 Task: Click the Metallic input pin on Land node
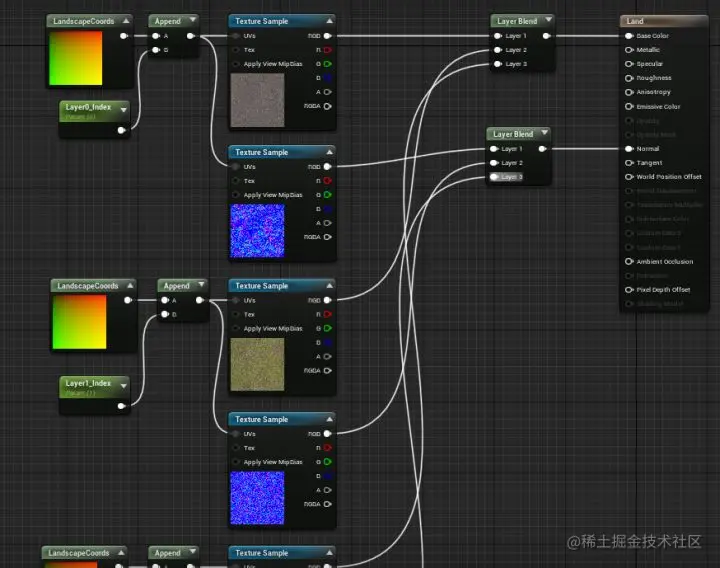pos(629,50)
